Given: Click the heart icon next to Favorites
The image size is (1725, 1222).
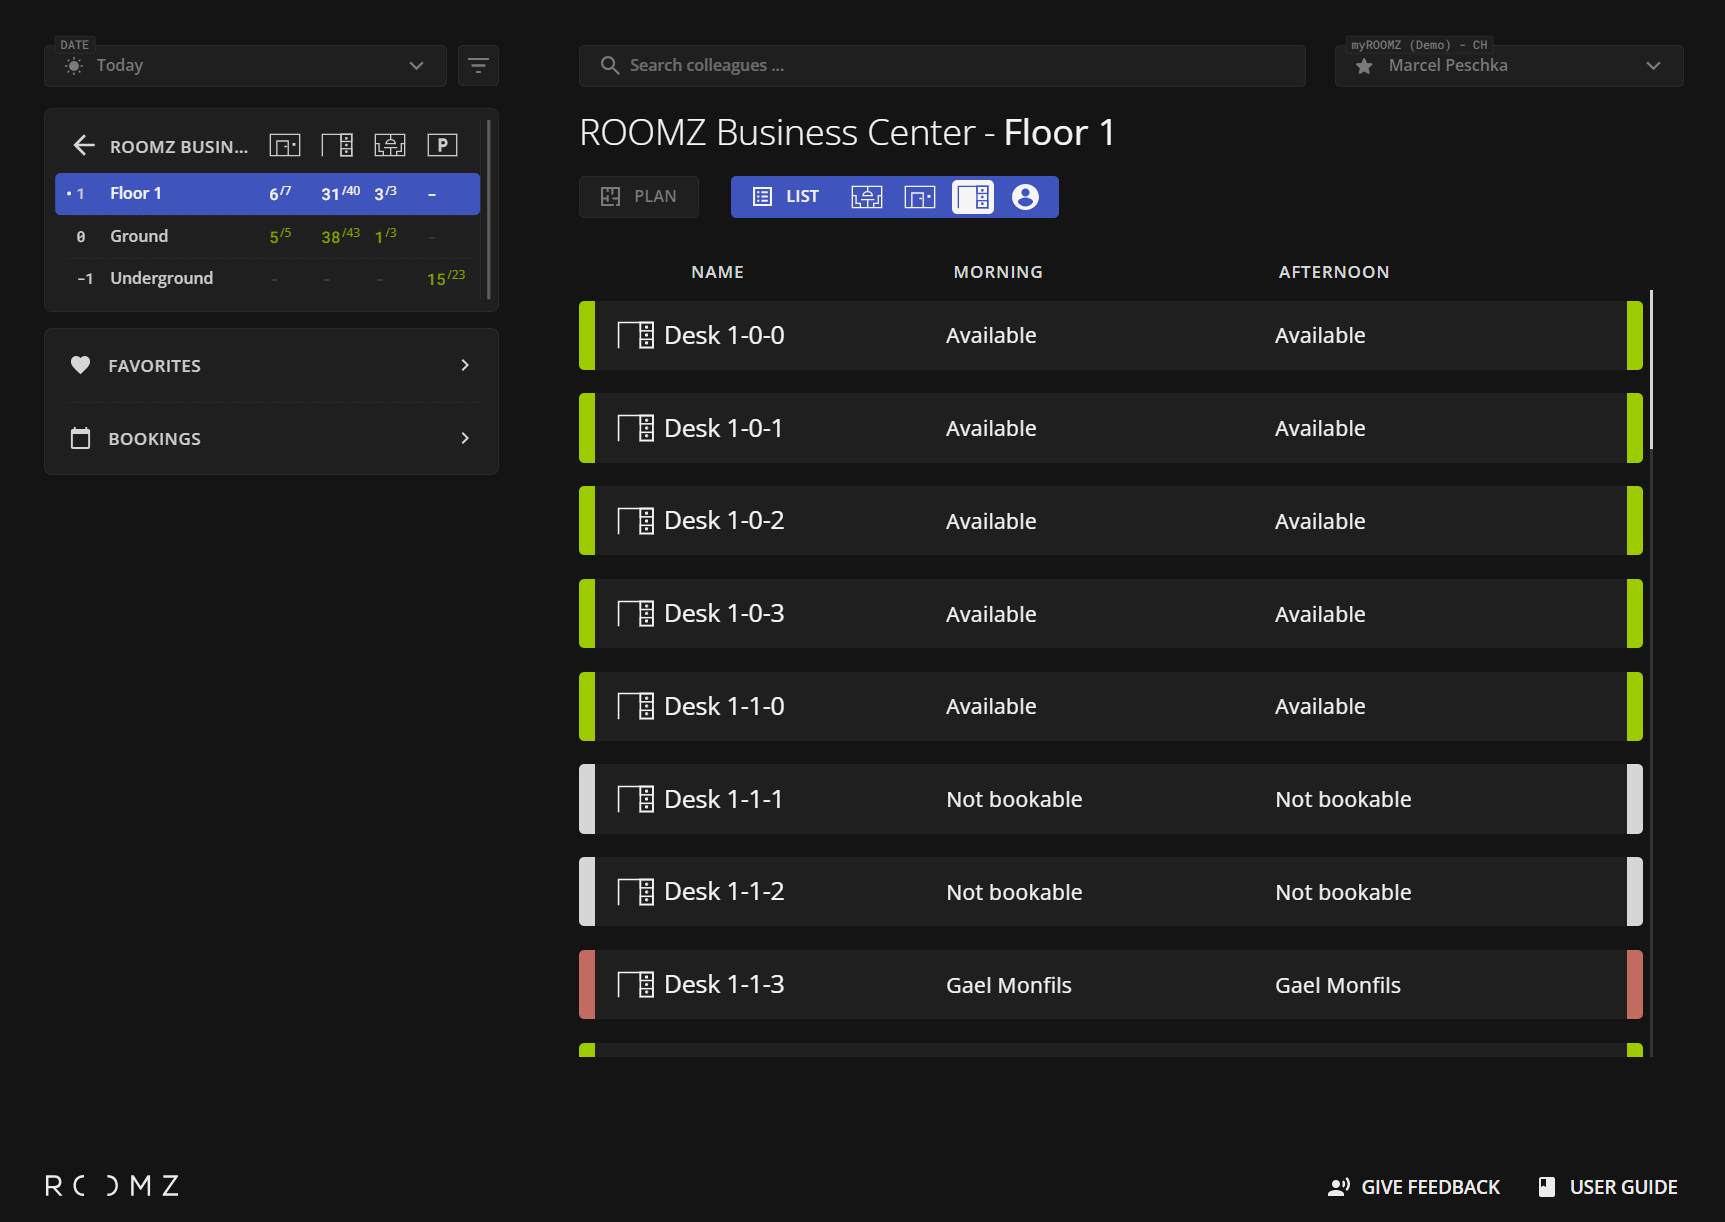Looking at the screenshot, I should tap(81, 366).
